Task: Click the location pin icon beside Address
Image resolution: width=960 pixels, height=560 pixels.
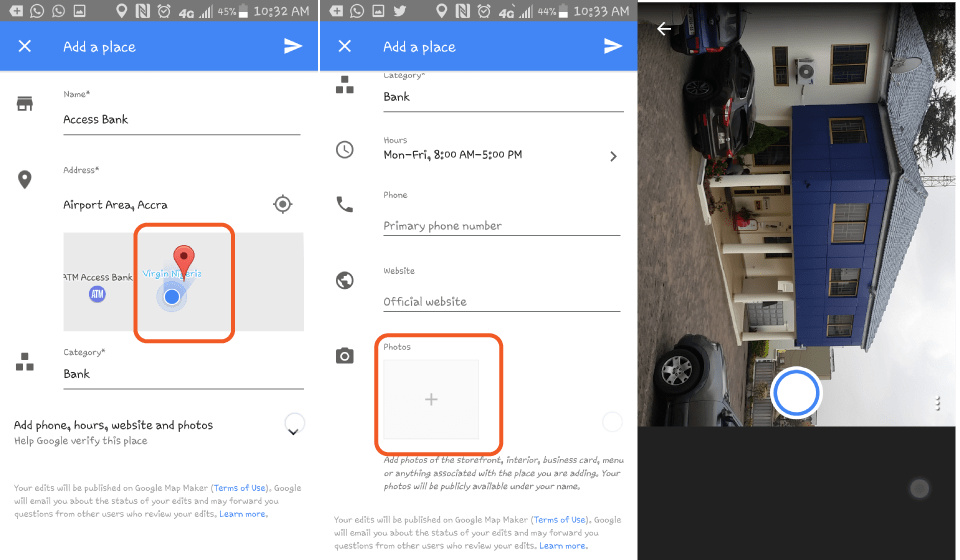Action: click(24, 180)
